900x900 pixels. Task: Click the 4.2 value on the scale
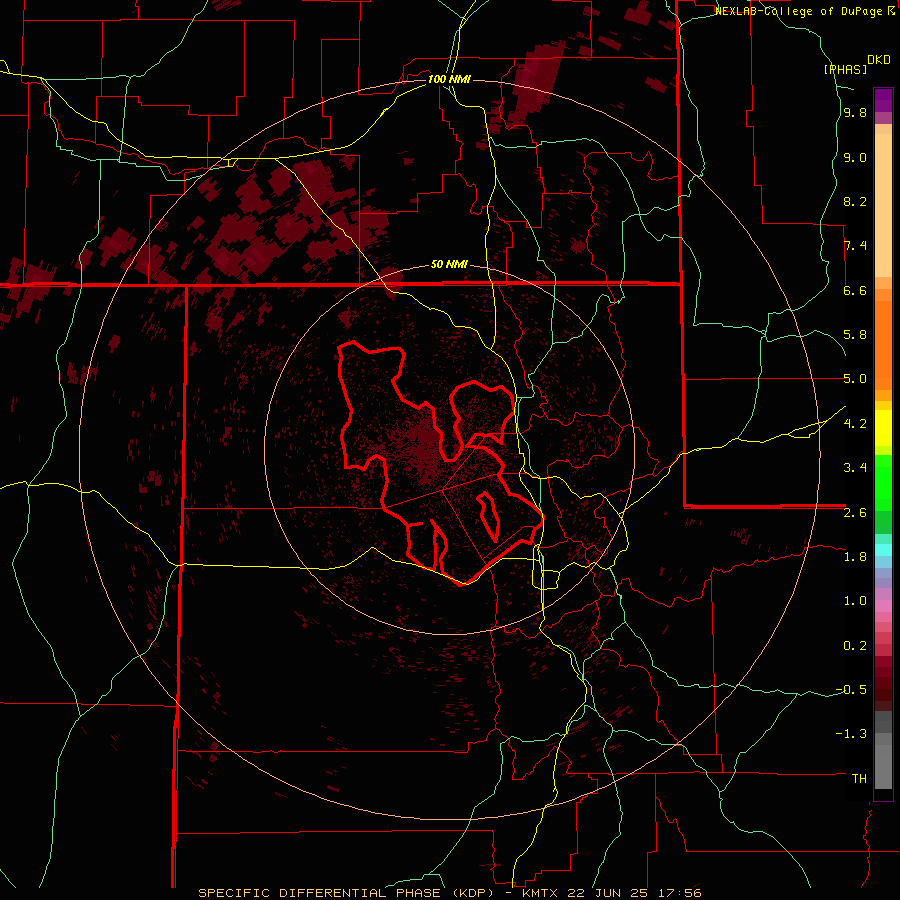tap(855, 424)
